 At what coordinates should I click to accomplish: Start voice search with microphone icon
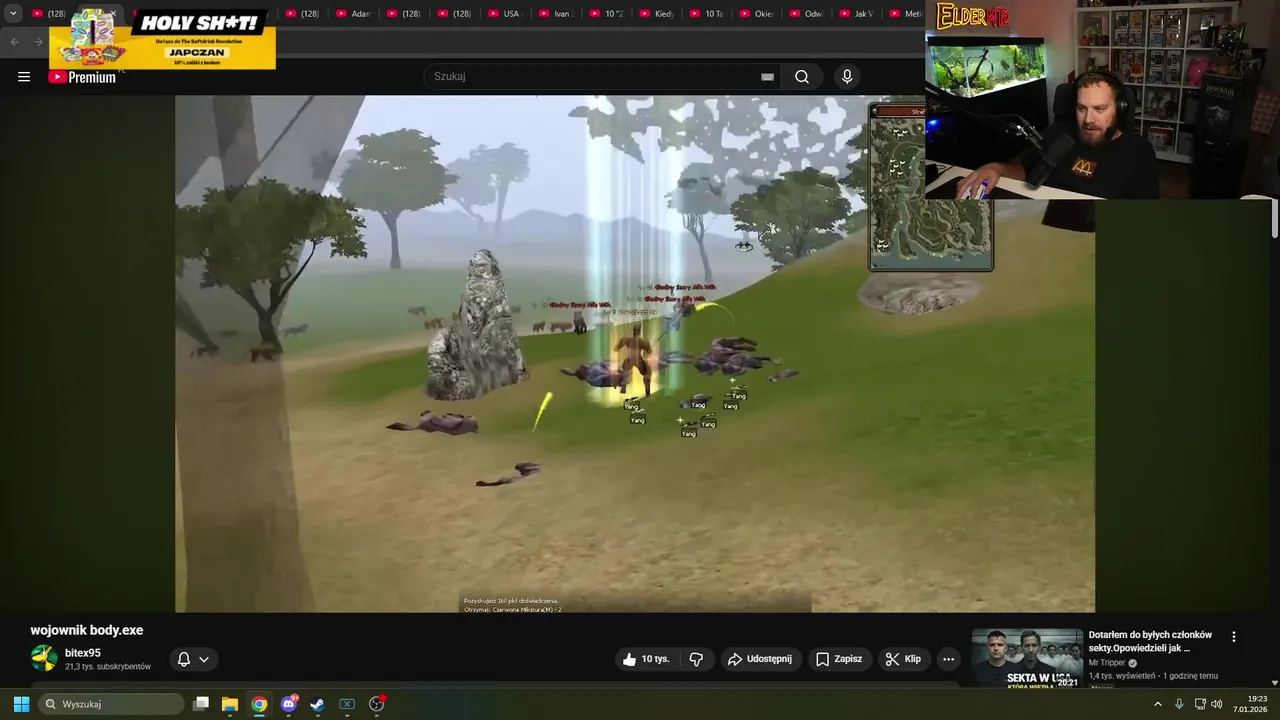pyautogui.click(x=847, y=77)
